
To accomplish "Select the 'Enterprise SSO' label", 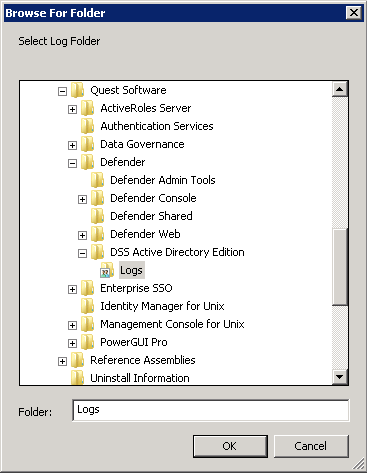I will pos(136,288).
